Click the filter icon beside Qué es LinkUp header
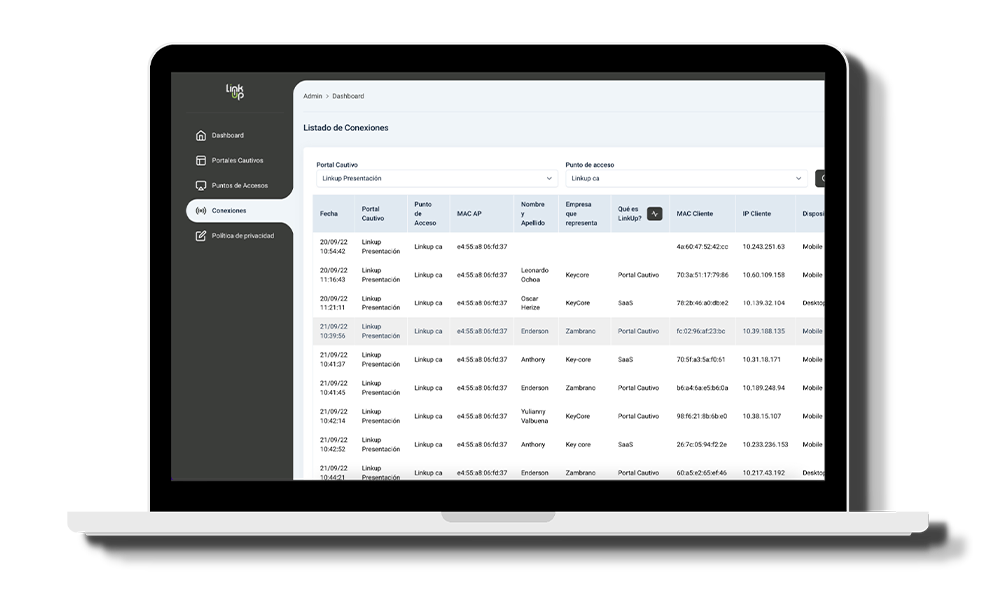The height and width of the screenshot is (603, 987). [x=655, y=214]
